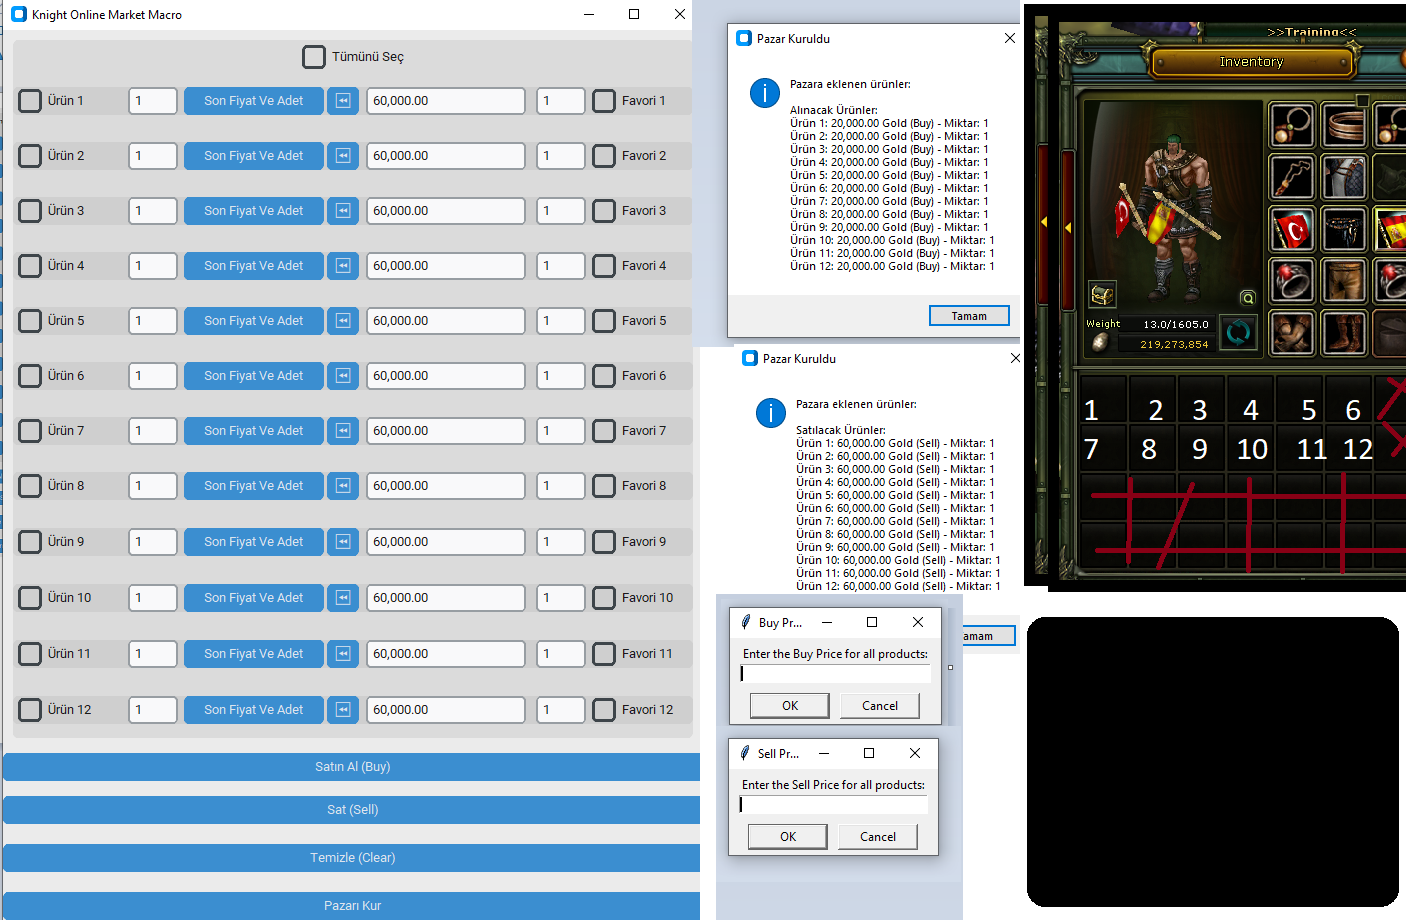
Task: Click the arrow icon button in Ürün 11 row
Action: coord(343,654)
